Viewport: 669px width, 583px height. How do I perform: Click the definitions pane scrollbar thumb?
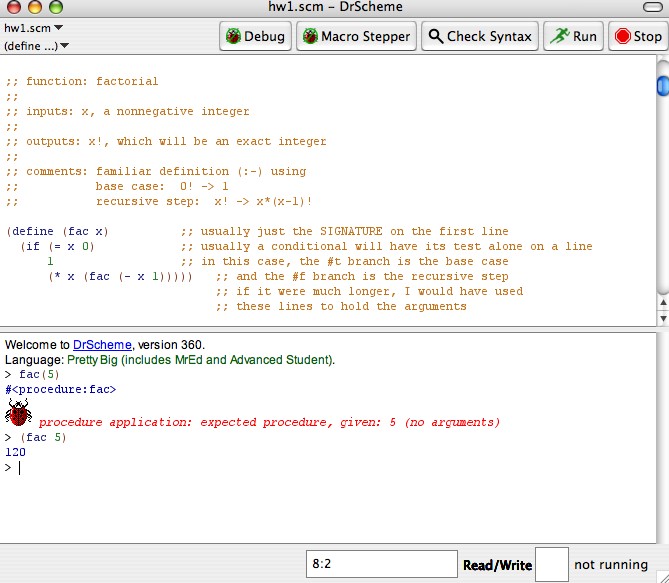pos(662,88)
